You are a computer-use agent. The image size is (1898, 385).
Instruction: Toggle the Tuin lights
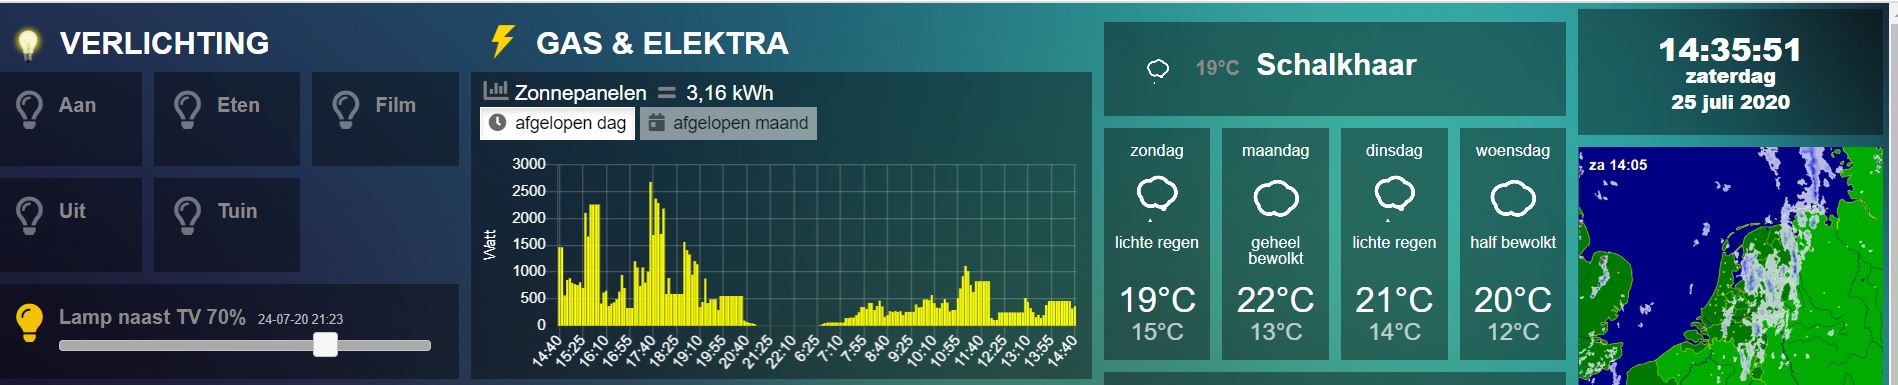(x=227, y=225)
